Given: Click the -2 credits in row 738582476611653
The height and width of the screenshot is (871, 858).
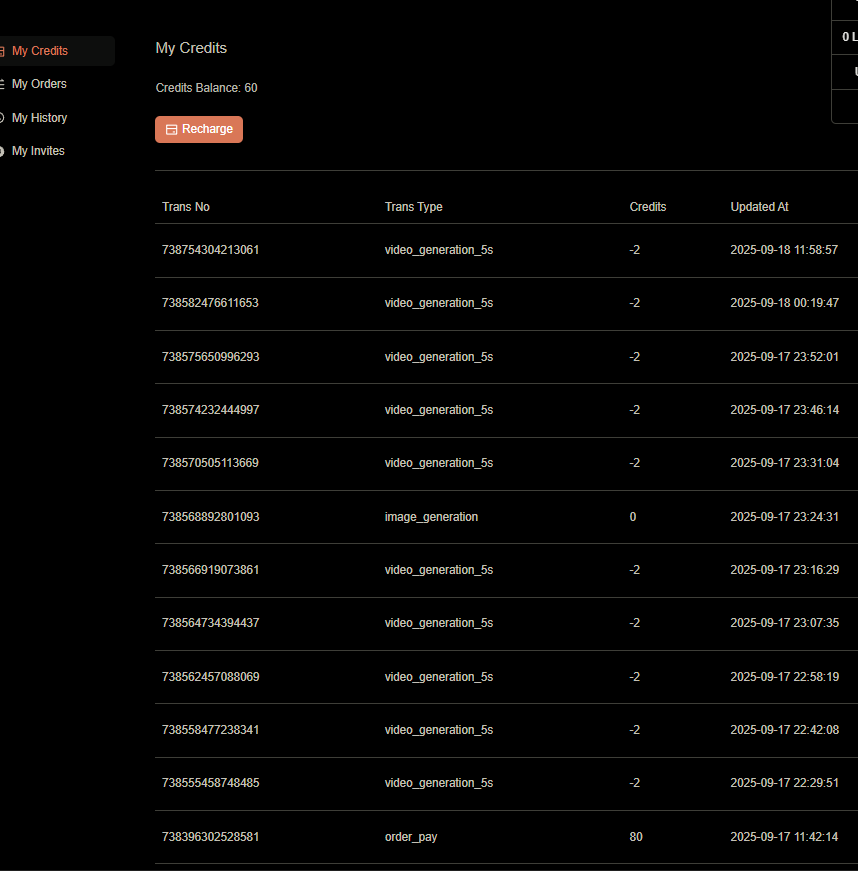Looking at the screenshot, I should (634, 303).
